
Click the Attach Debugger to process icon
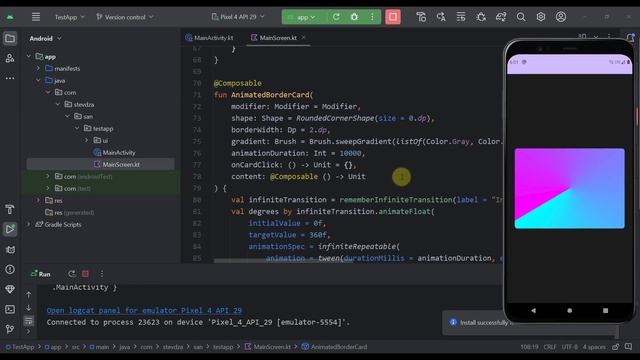click(481, 17)
